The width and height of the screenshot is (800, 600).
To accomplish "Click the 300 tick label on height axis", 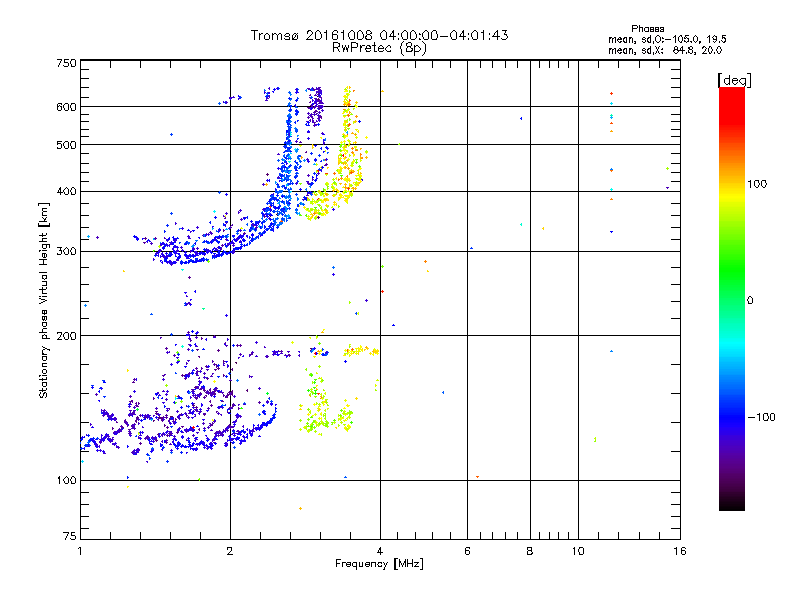I will click(x=66, y=251).
